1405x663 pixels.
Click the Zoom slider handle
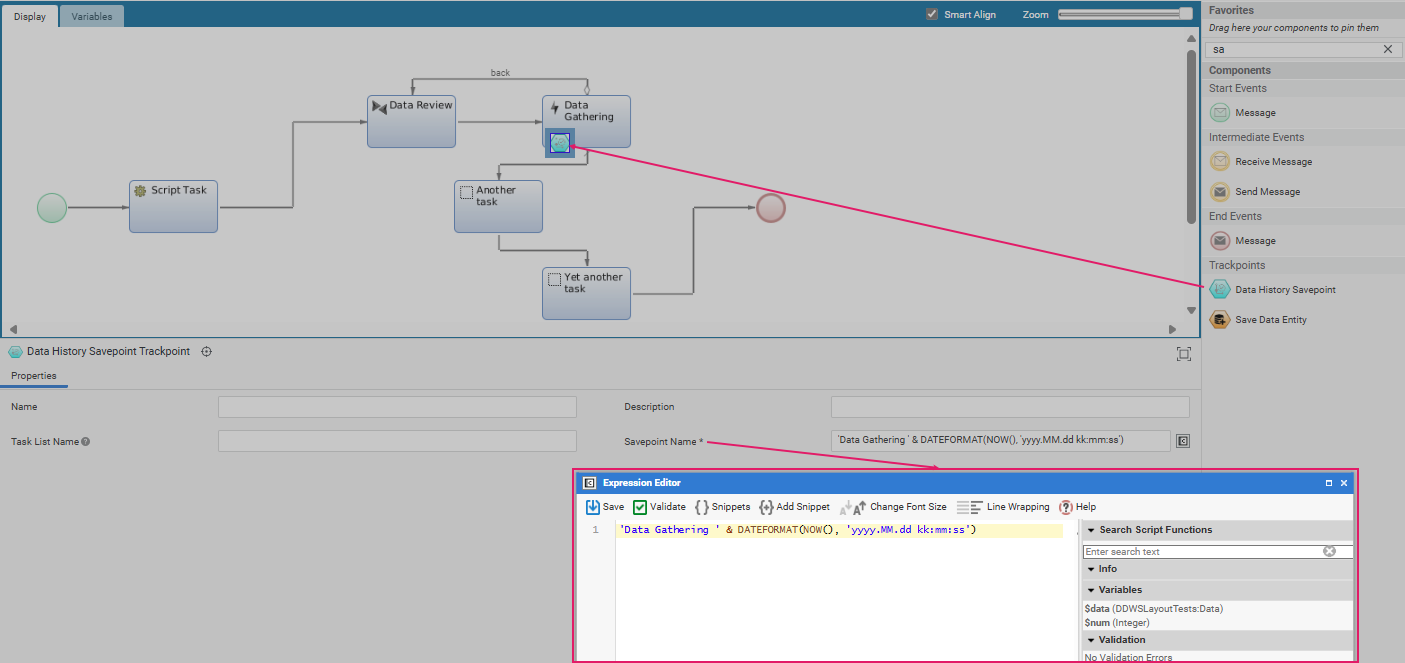1186,14
